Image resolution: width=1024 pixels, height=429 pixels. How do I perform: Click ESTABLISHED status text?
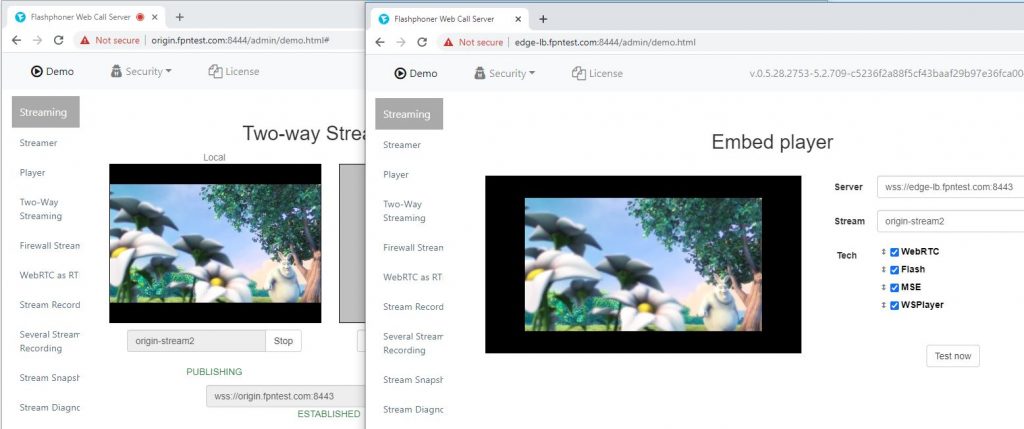click(328, 414)
